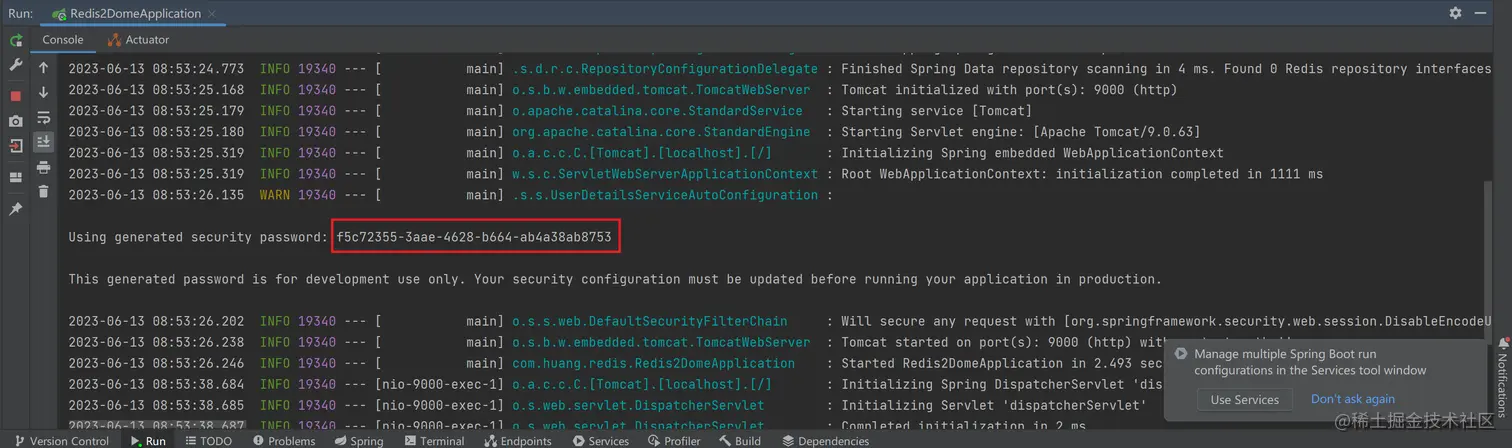Click the .s.d.r.c.RepositoryConfigurationDelegate logger text

(665, 69)
